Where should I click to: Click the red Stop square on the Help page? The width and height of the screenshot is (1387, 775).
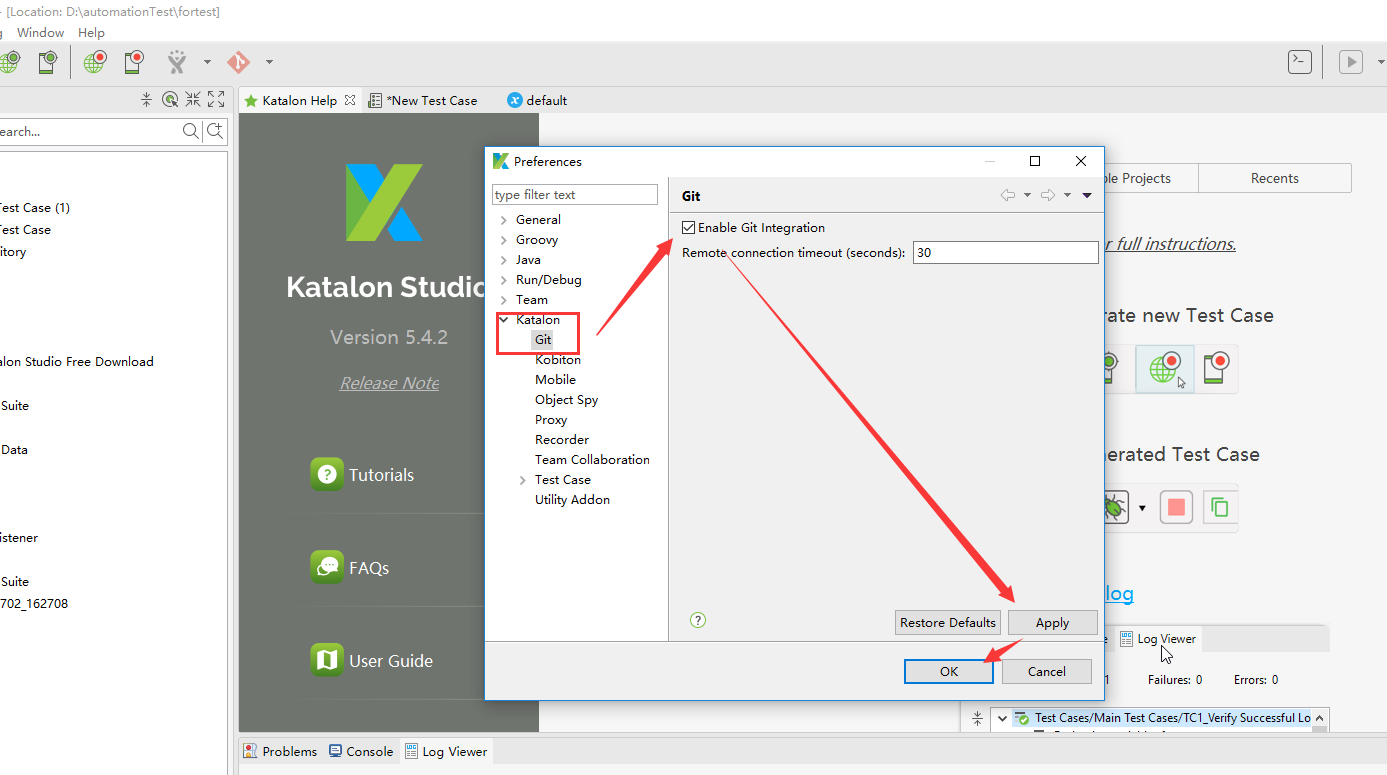pos(1176,507)
